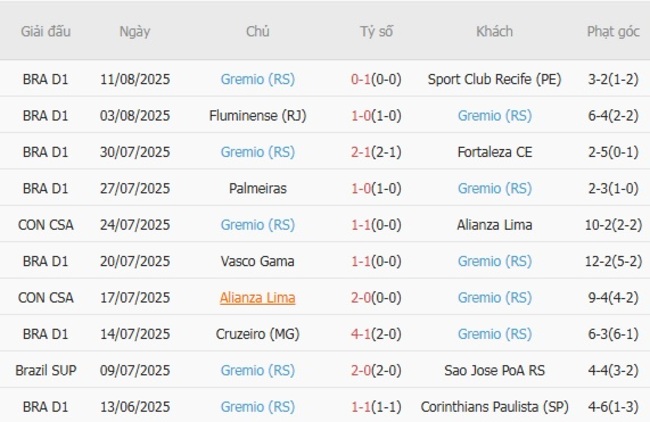
Task: Open the 0-1 score against Sport Club Recife
Action: (x=362, y=78)
